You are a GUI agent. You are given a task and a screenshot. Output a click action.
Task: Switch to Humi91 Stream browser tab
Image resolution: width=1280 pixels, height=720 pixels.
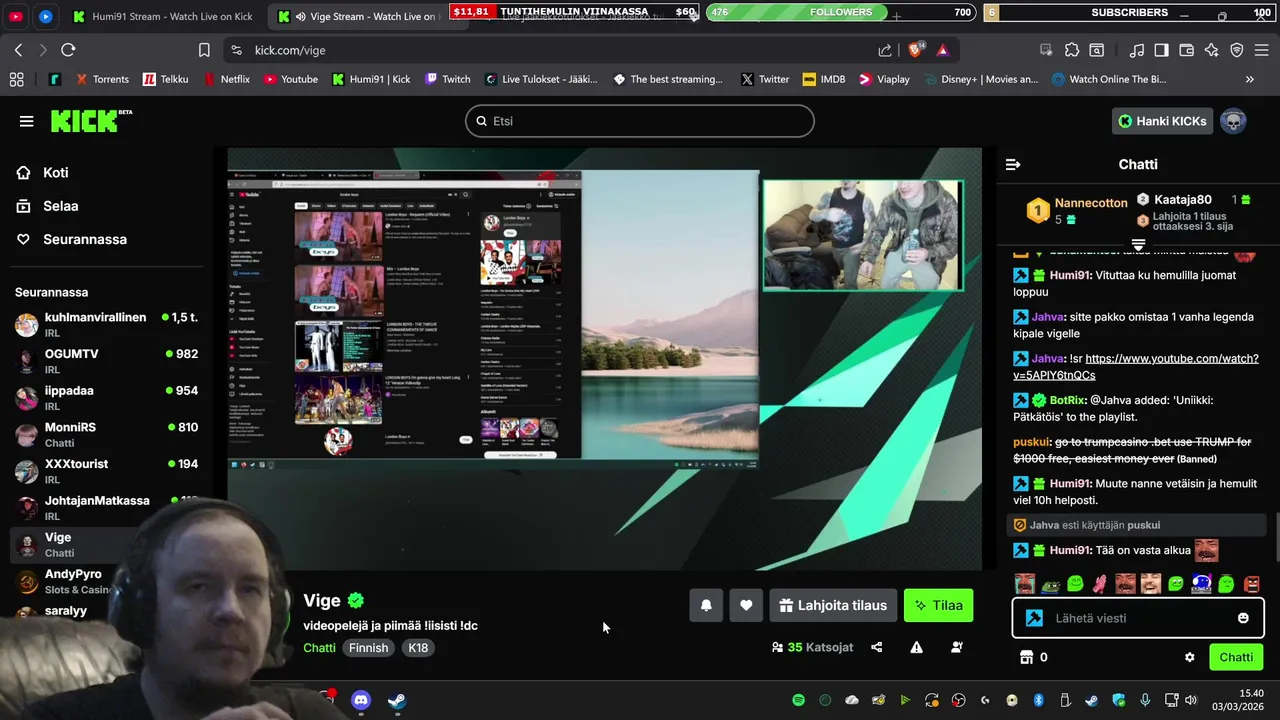click(163, 16)
